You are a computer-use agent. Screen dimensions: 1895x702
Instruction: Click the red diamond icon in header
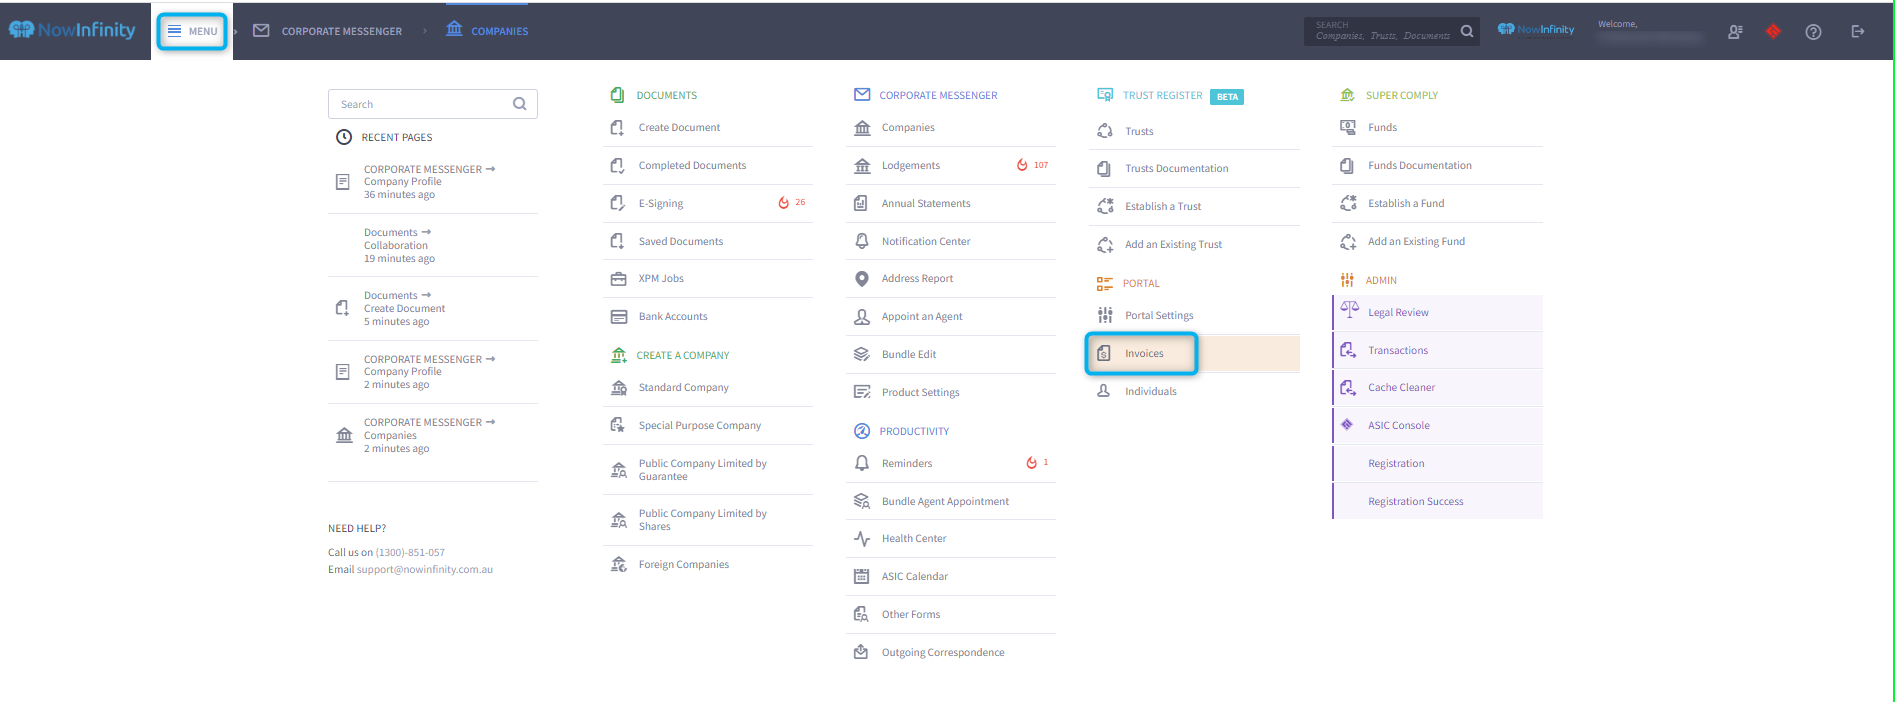point(1773,32)
